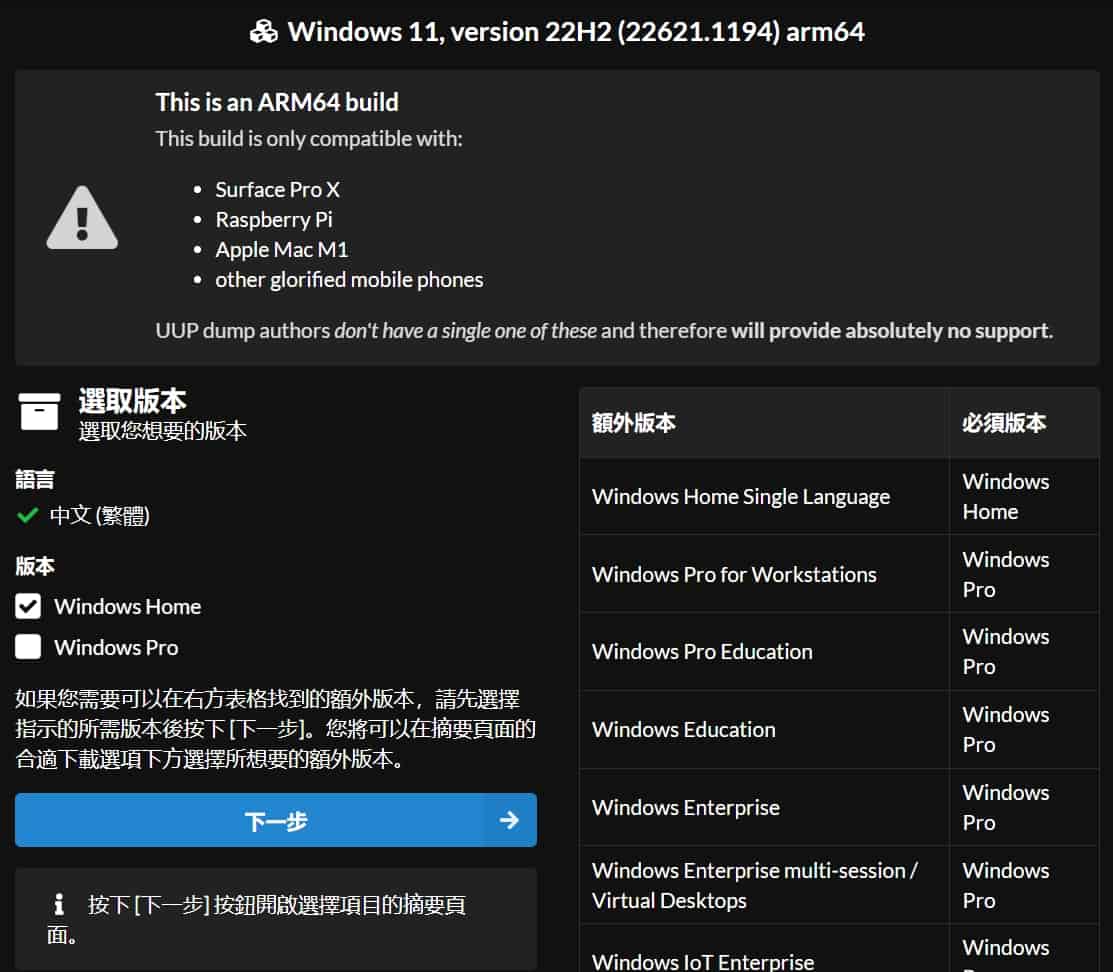Screen dimensions: 1113x972
Task: Uncheck the Windows Home checkbox
Action: [x=28, y=606]
